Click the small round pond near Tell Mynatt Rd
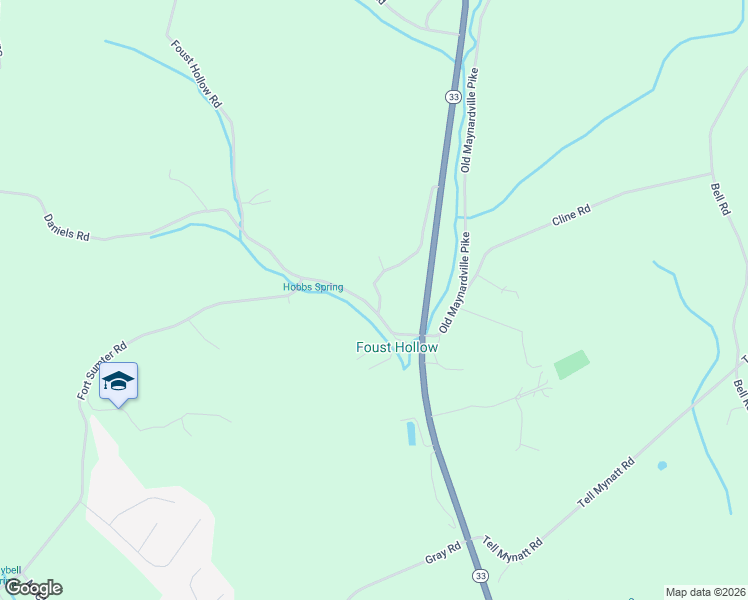The width and height of the screenshot is (748, 600). coord(662,466)
